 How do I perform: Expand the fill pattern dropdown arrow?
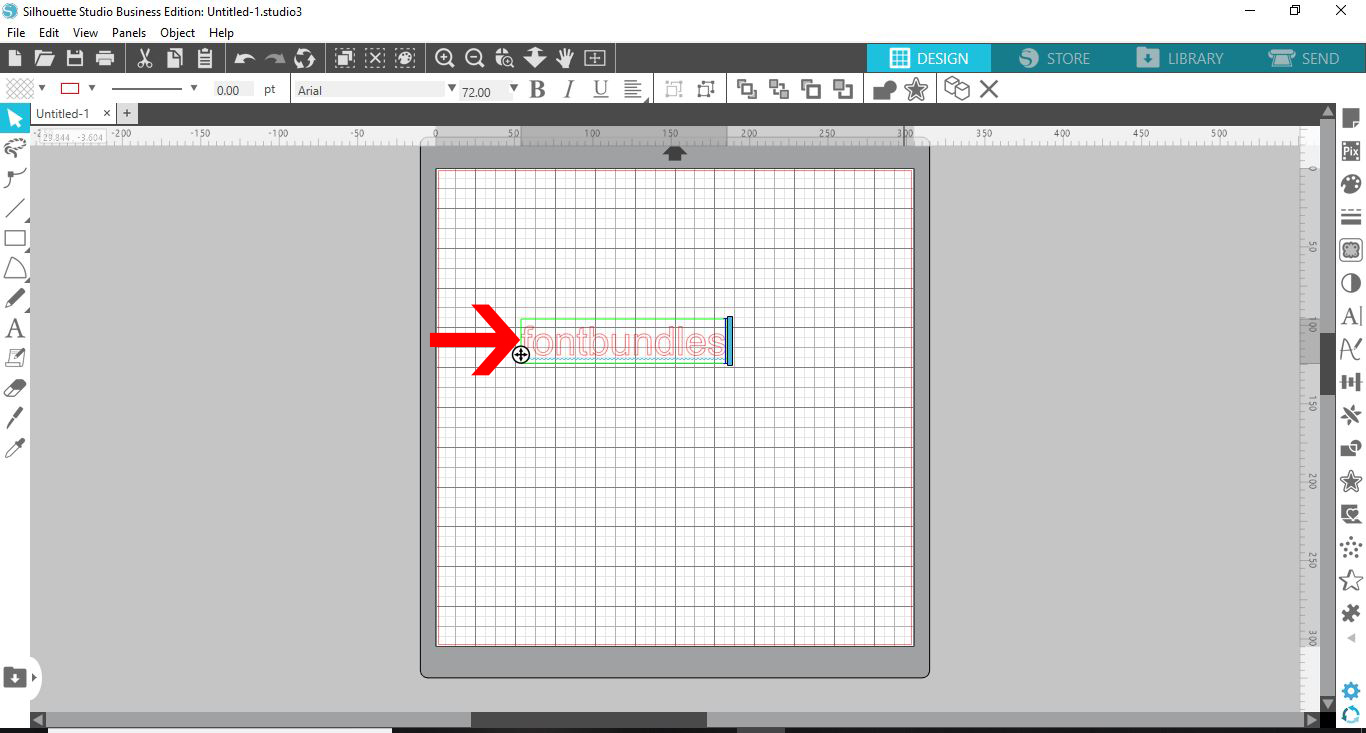pos(42,88)
